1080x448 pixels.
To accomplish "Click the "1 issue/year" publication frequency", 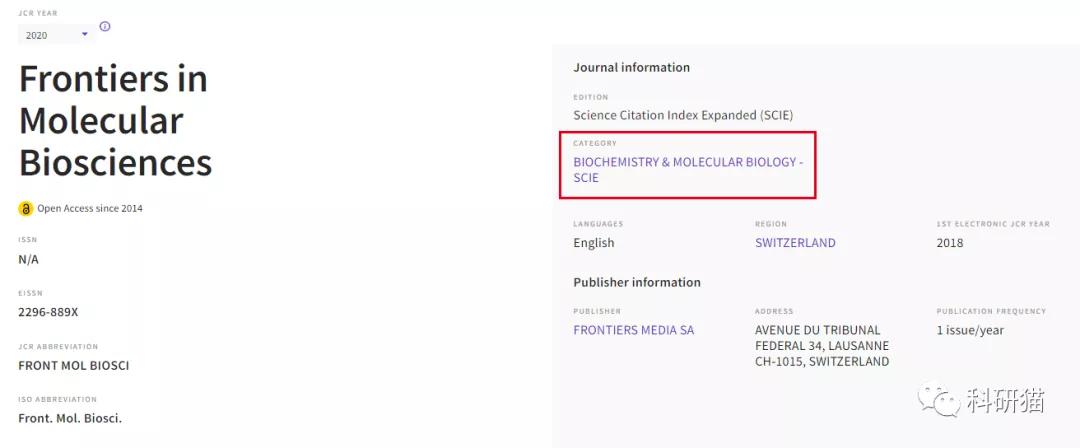I will coord(970,330).
